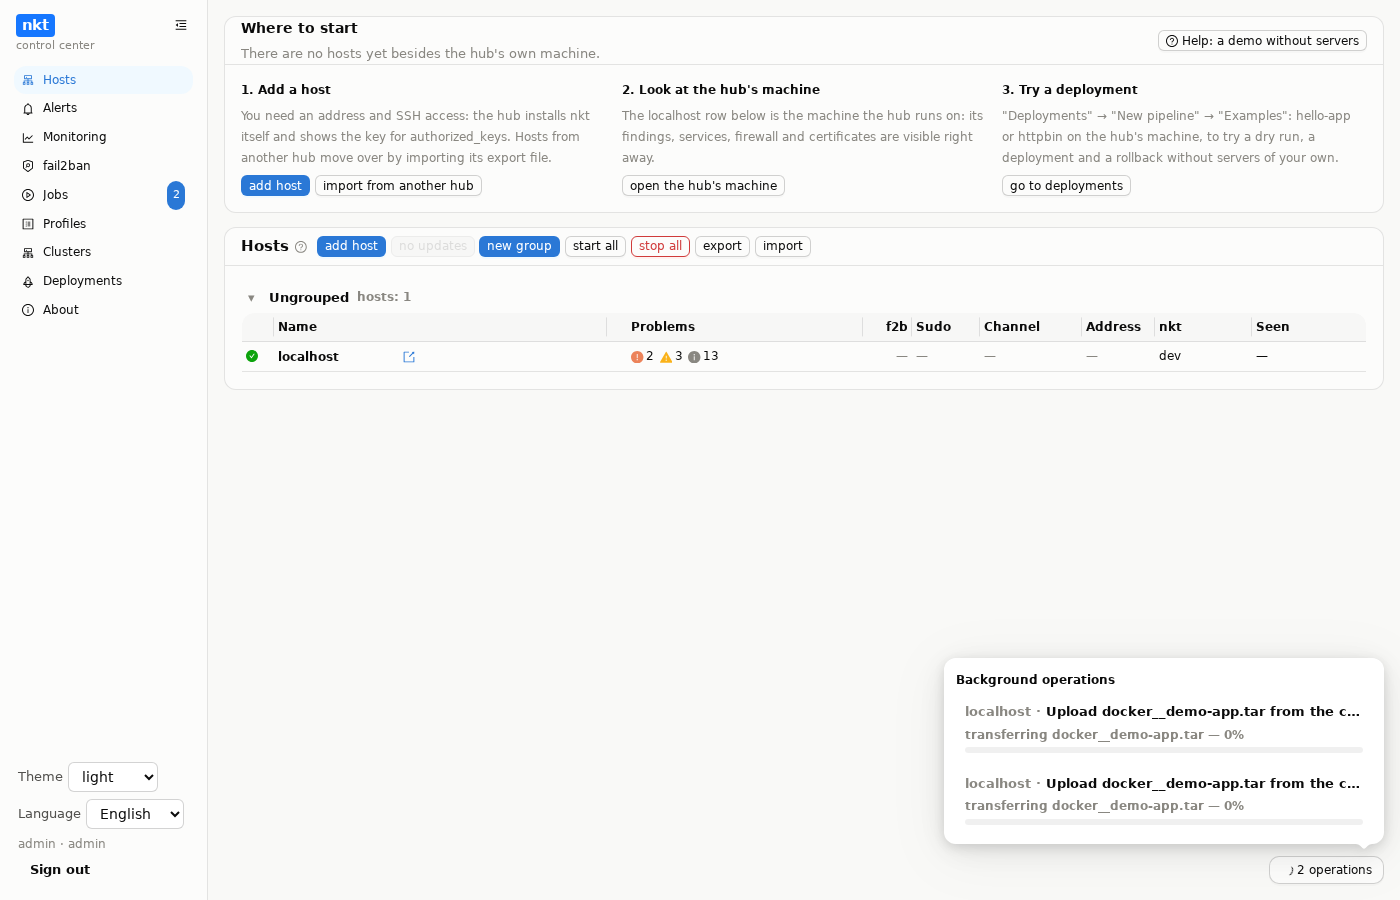Open the localhost host row name
Viewport: 1400px width, 900px height.
(308, 357)
